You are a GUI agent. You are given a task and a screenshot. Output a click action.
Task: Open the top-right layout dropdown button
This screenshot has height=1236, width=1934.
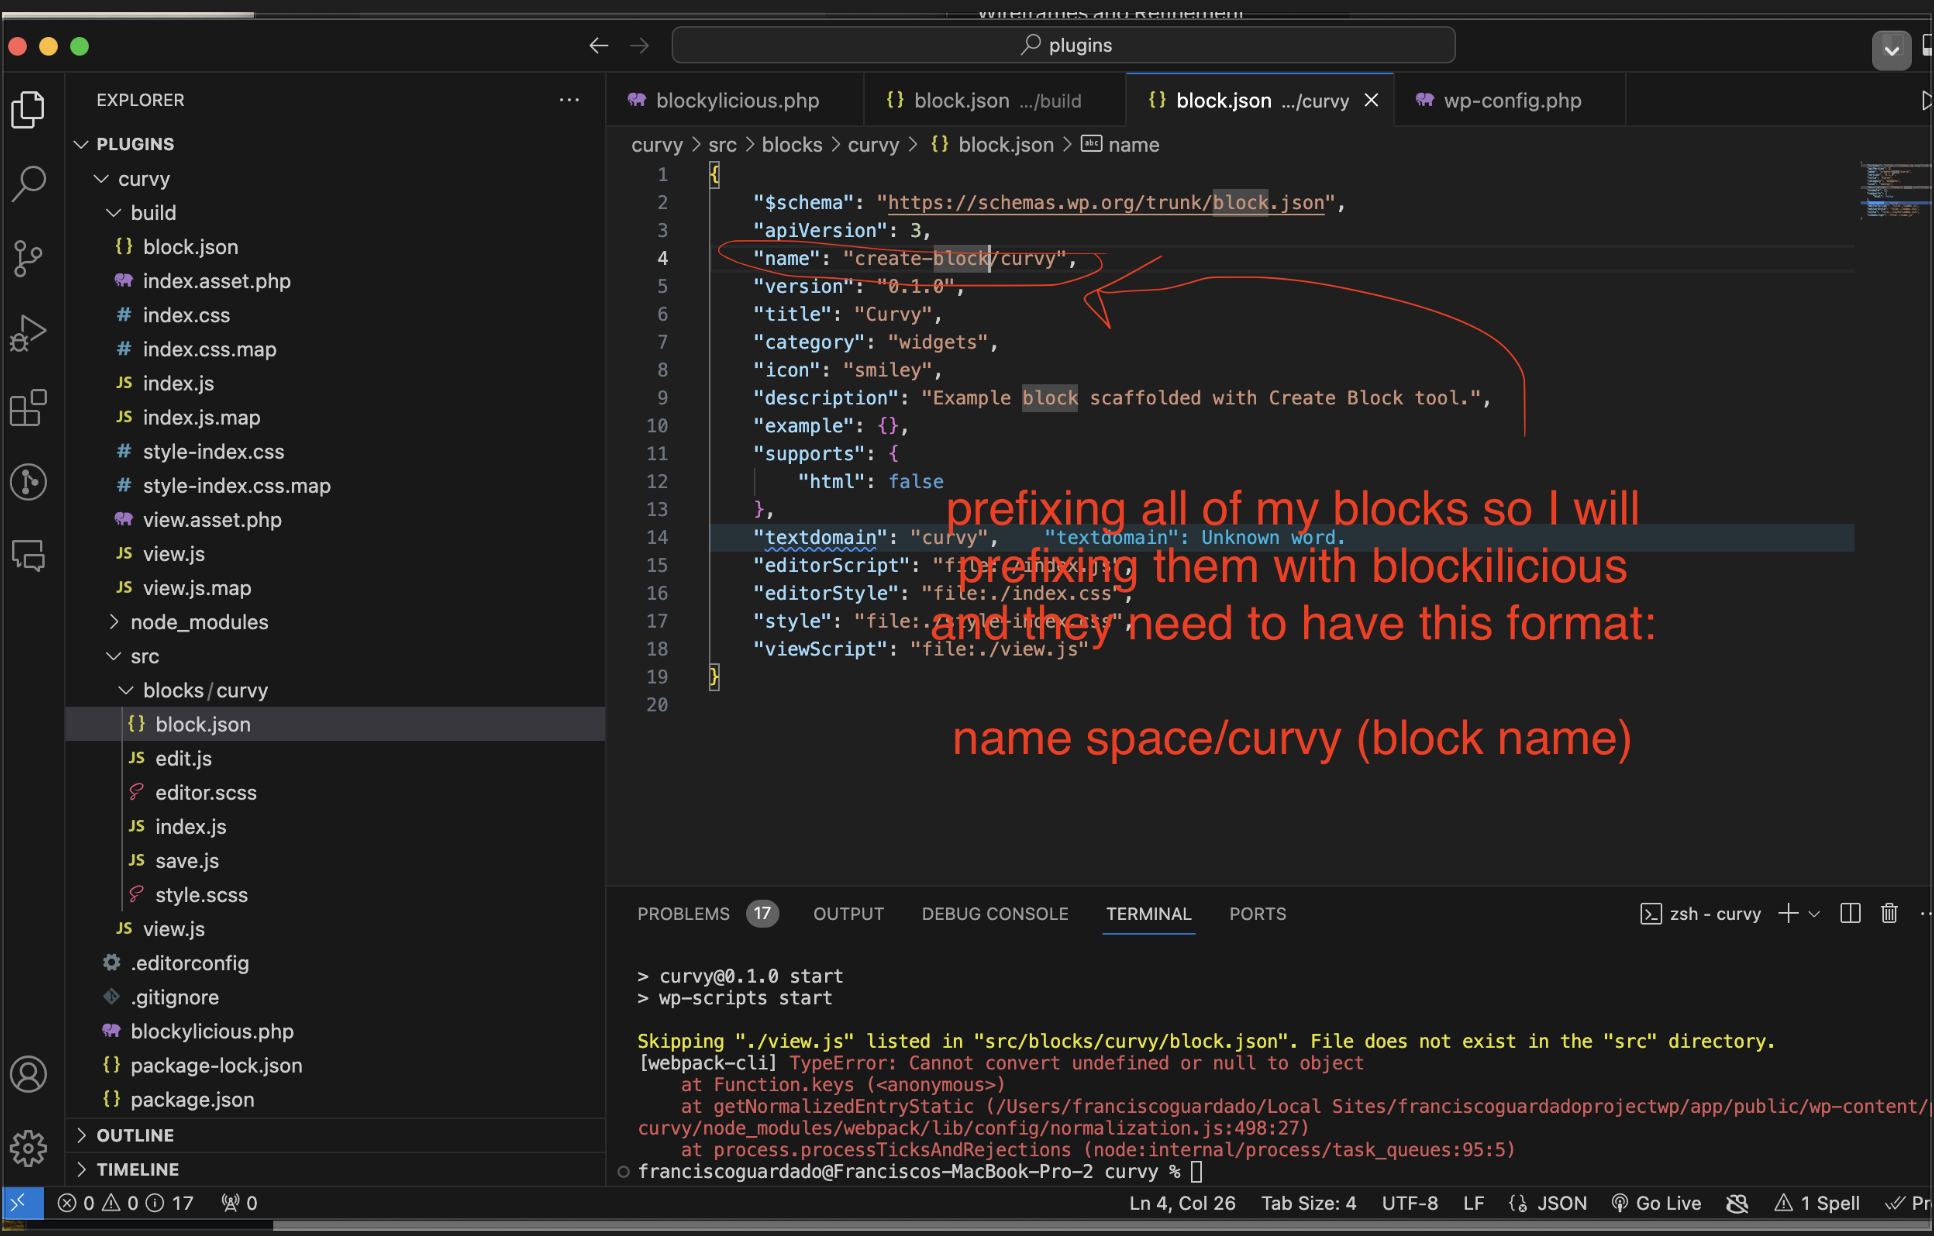pos(1891,50)
